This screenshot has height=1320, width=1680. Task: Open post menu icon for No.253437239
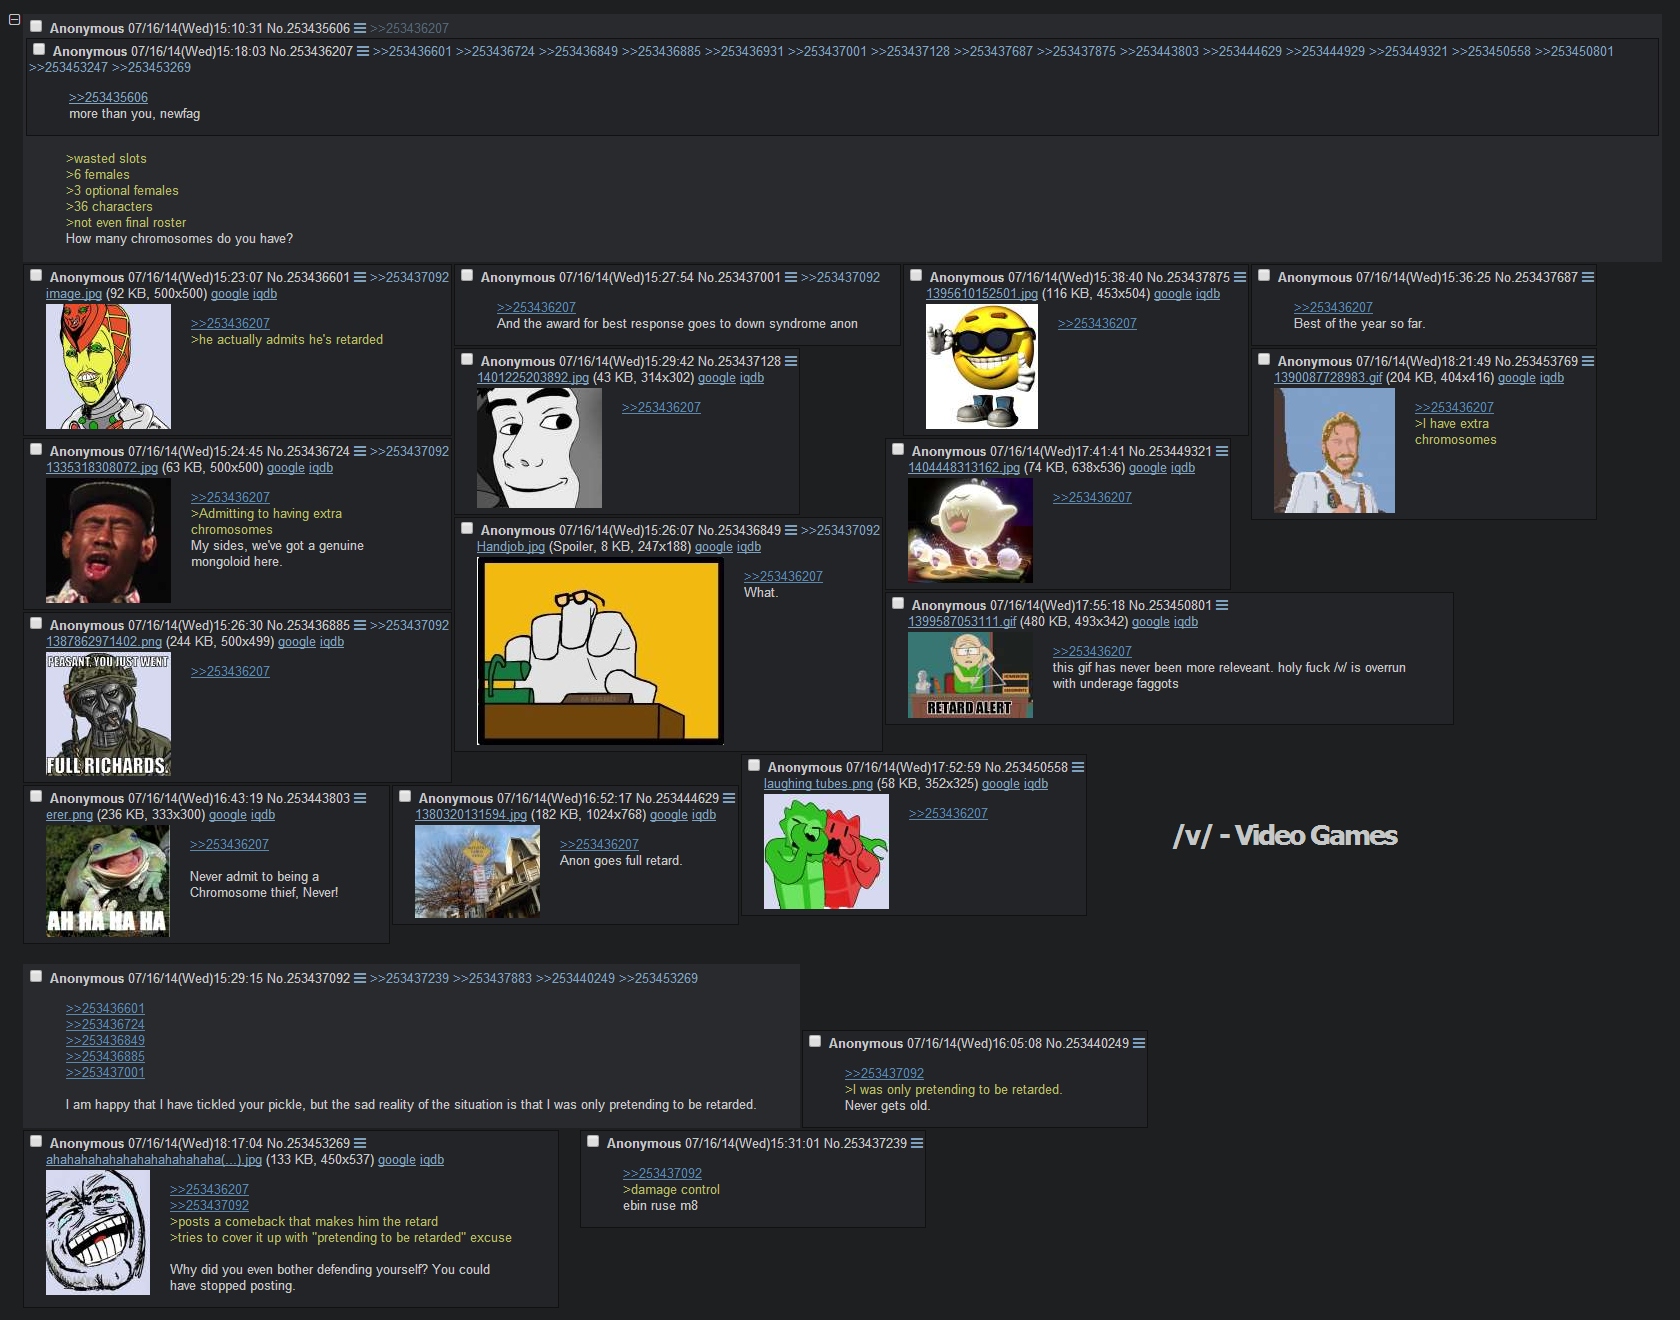917,1143
